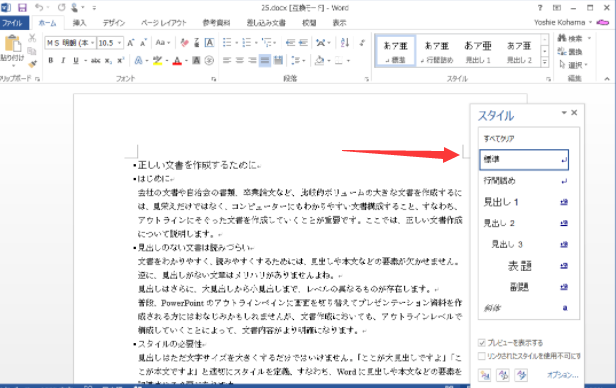Align text left in paragraph group
This screenshot has width=616, height=388.
[x=227, y=60]
